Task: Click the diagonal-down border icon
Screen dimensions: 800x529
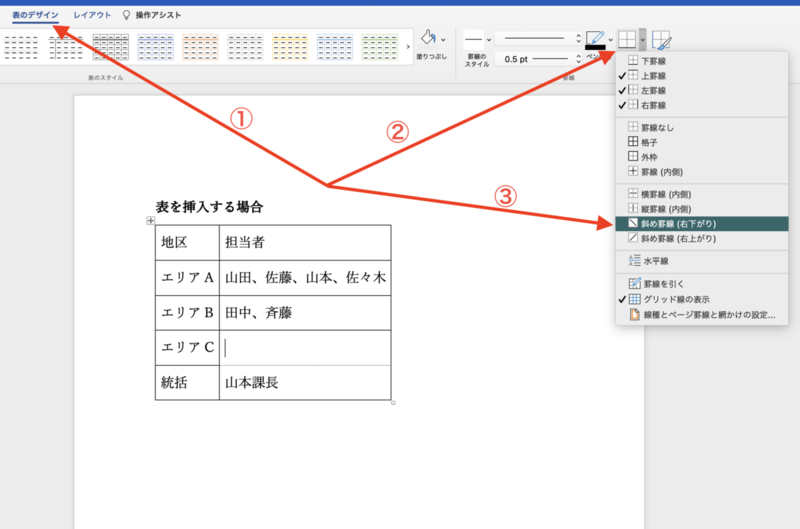Action: [633, 223]
